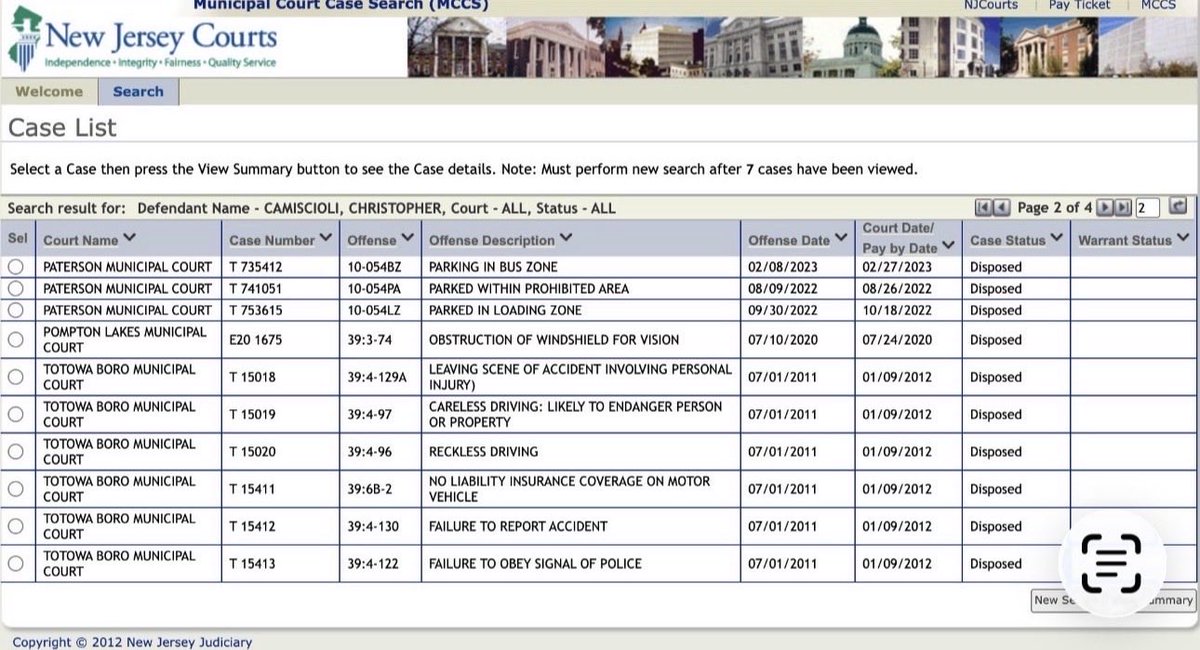Tap the live text scan icon
Image resolution: width=1200 pixels, height=650 pixels.
point(1111,563)
